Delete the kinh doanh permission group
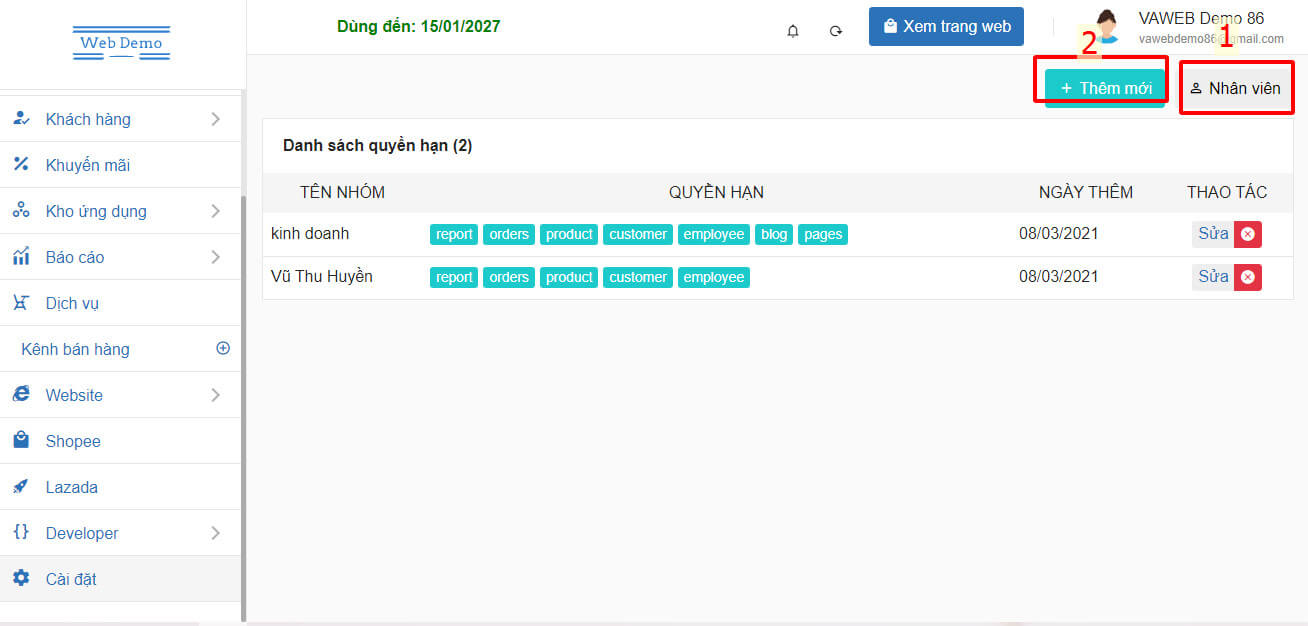 1247,234
